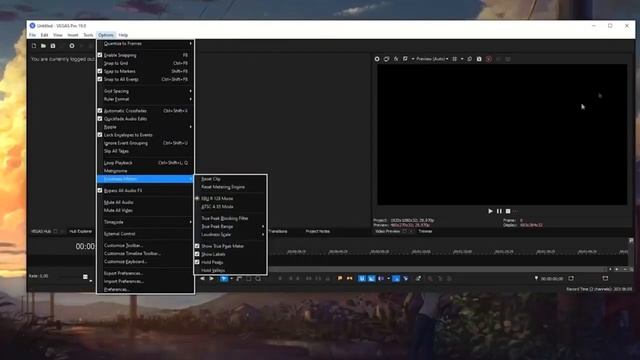Open Properties gear icon in main toolbar

[72, 46]
